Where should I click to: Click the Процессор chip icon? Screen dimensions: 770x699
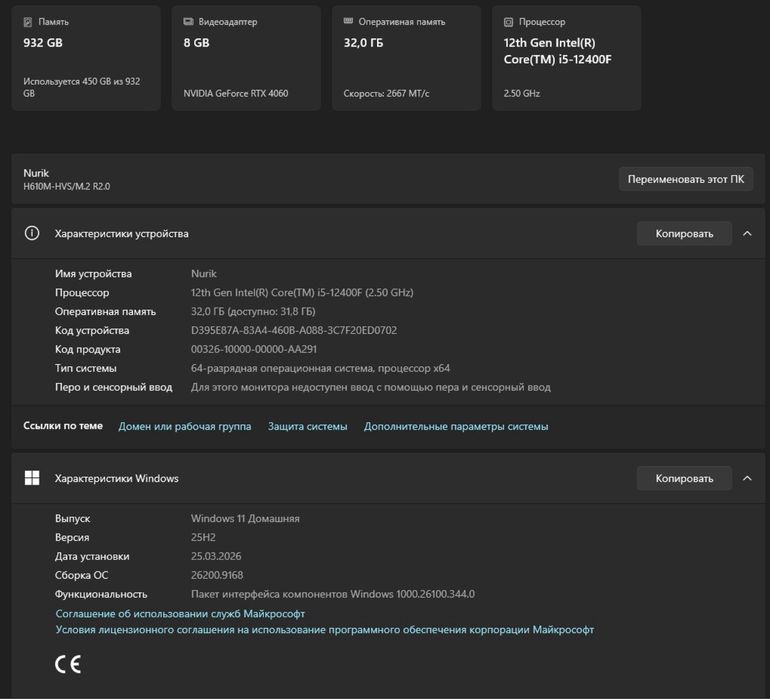[508, 22]
